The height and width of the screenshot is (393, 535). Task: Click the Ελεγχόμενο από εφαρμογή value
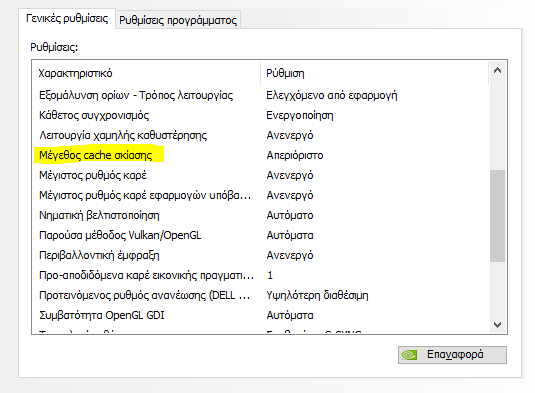(x=332, y=95)
